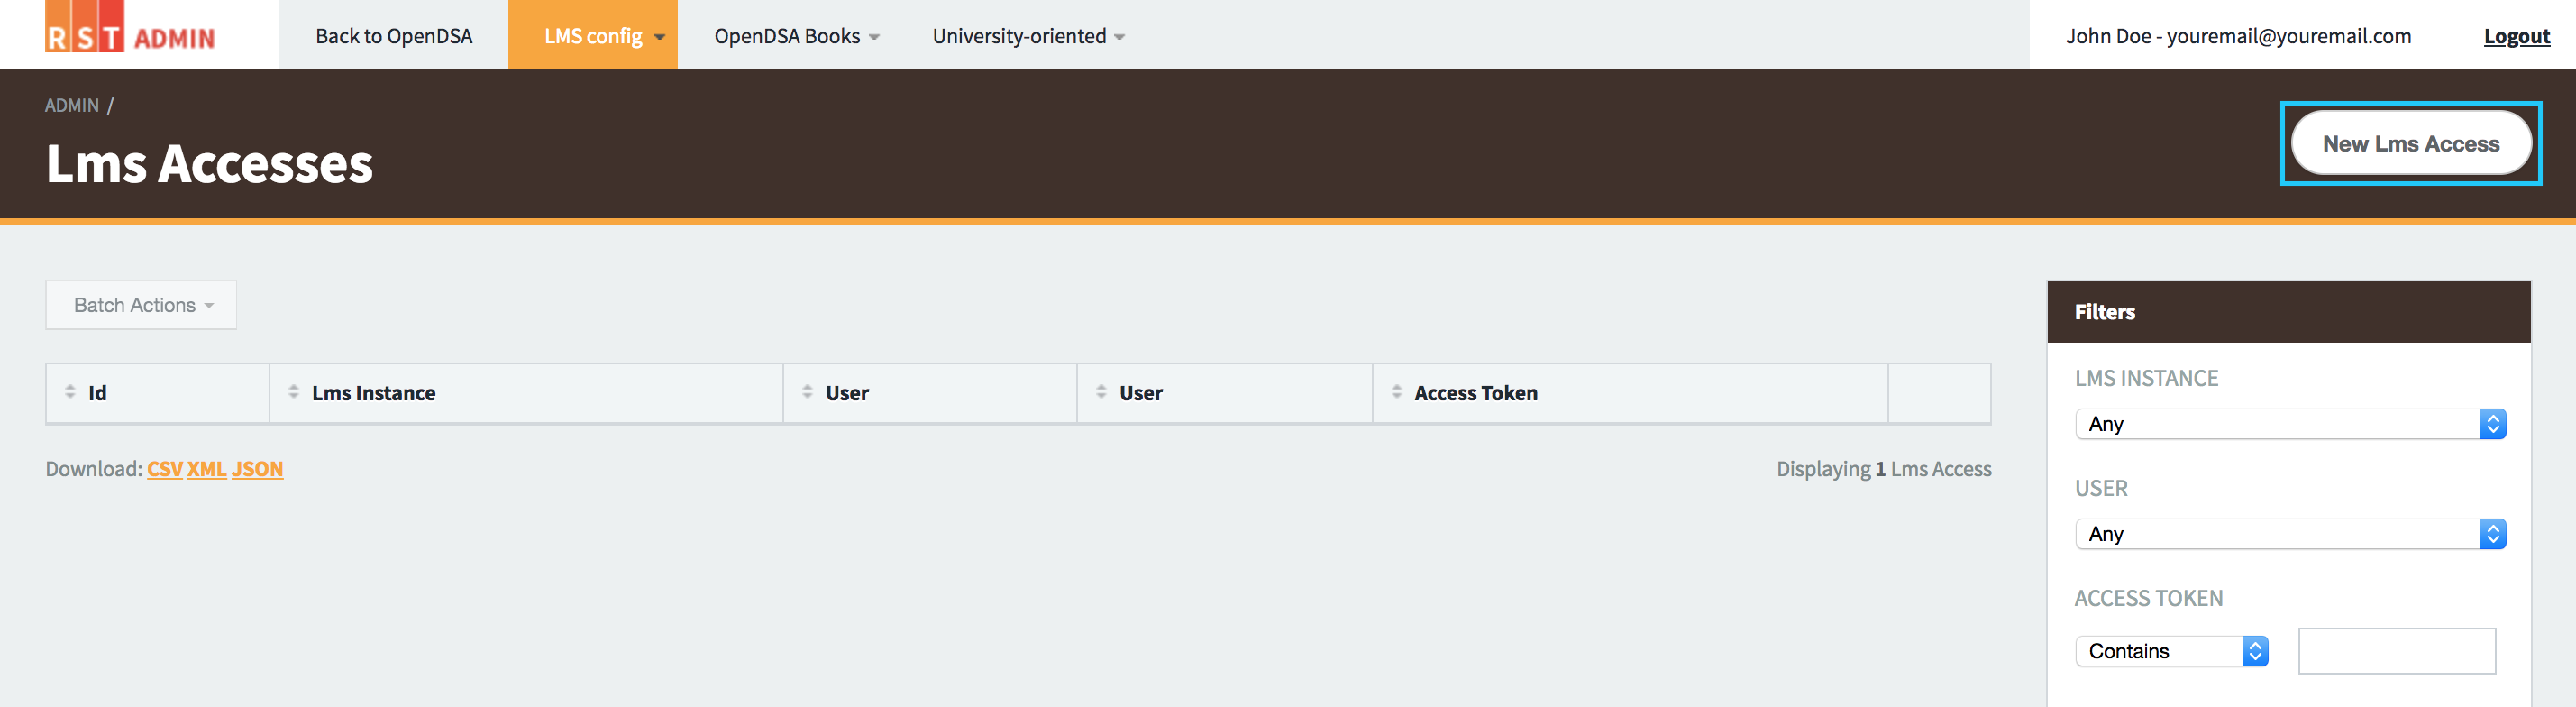The height and width of the screenshot is (707, 2576).
Task: Download the list as XML
Action: [207, 469]
